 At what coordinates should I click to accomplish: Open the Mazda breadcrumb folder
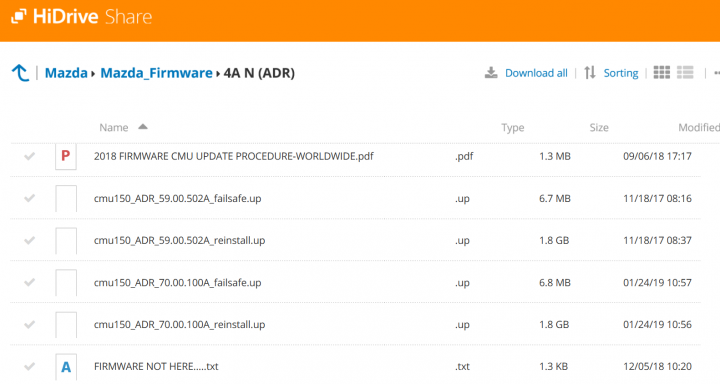[66, 73]
